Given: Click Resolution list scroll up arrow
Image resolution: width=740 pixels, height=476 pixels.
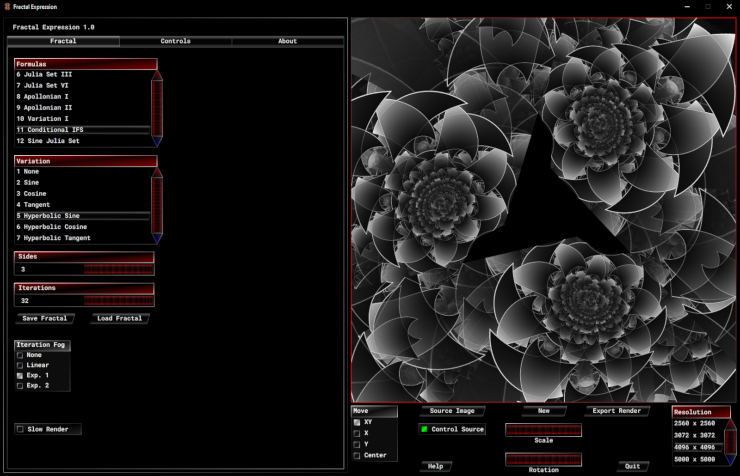Looking at the screenshot, I should (731, 424).
